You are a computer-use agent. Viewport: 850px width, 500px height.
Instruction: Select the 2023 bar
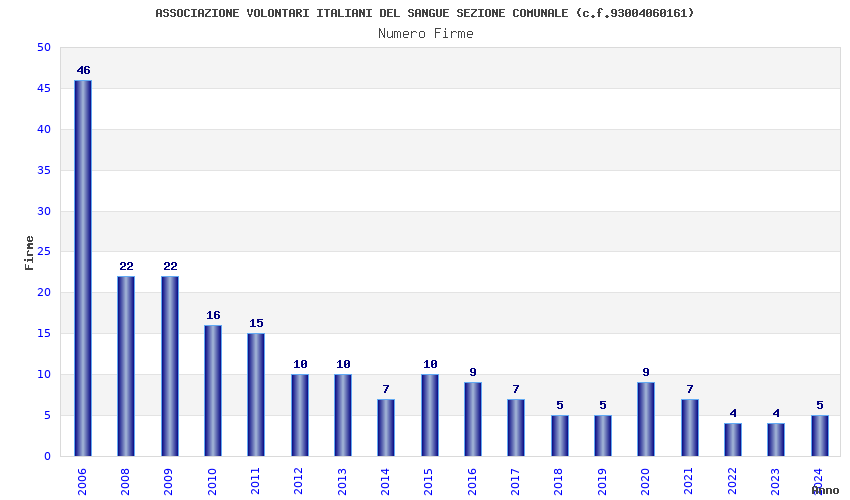click(776, 440)
